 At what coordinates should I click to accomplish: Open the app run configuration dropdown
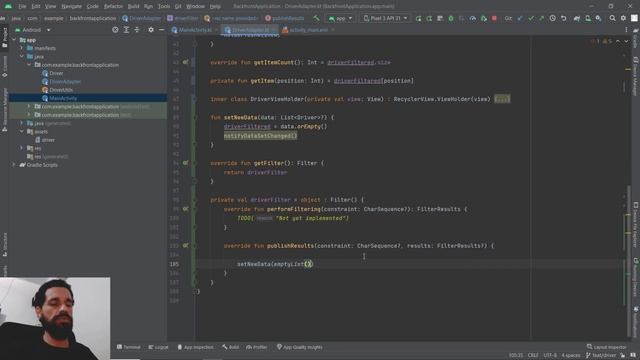340,18
